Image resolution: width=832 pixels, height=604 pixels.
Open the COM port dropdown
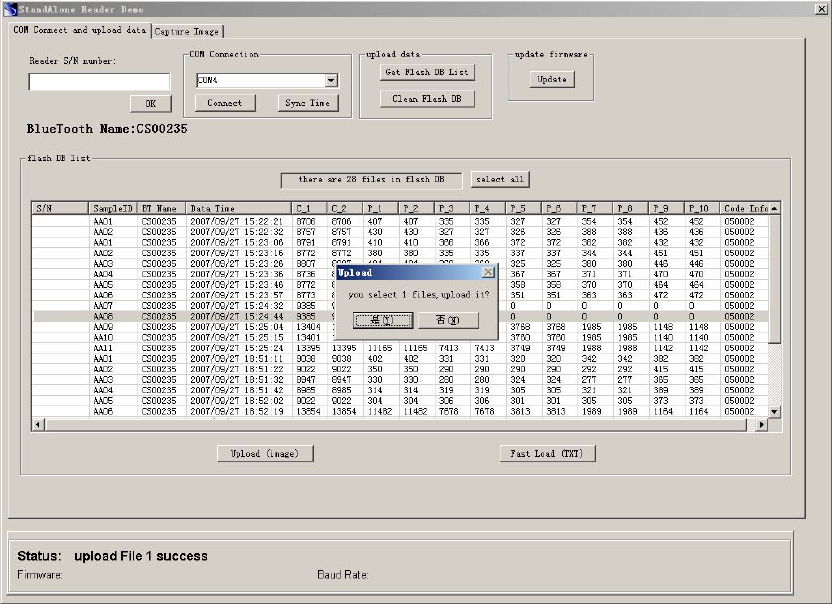click(x=331, y=80)
